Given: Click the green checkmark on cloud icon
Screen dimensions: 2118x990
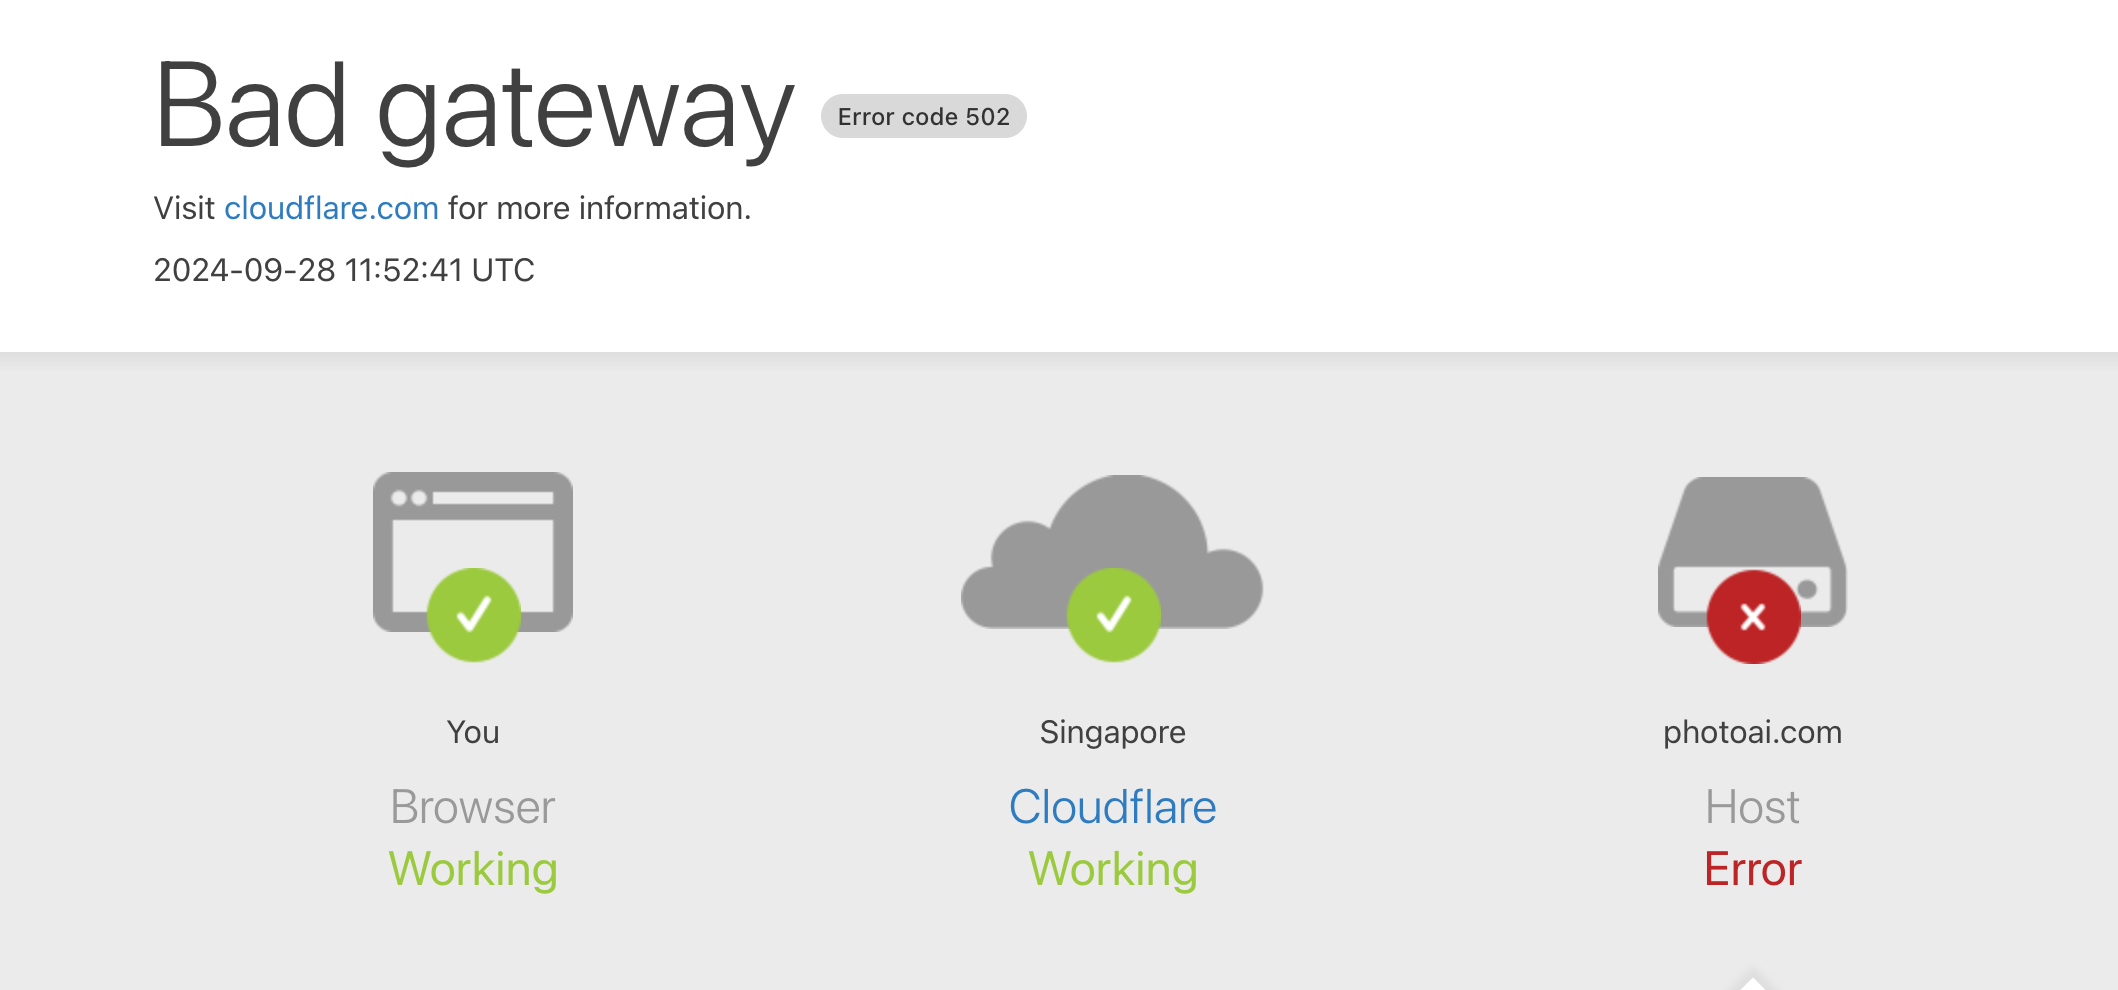Looking at the screenshot, I should click(1113, 615).
